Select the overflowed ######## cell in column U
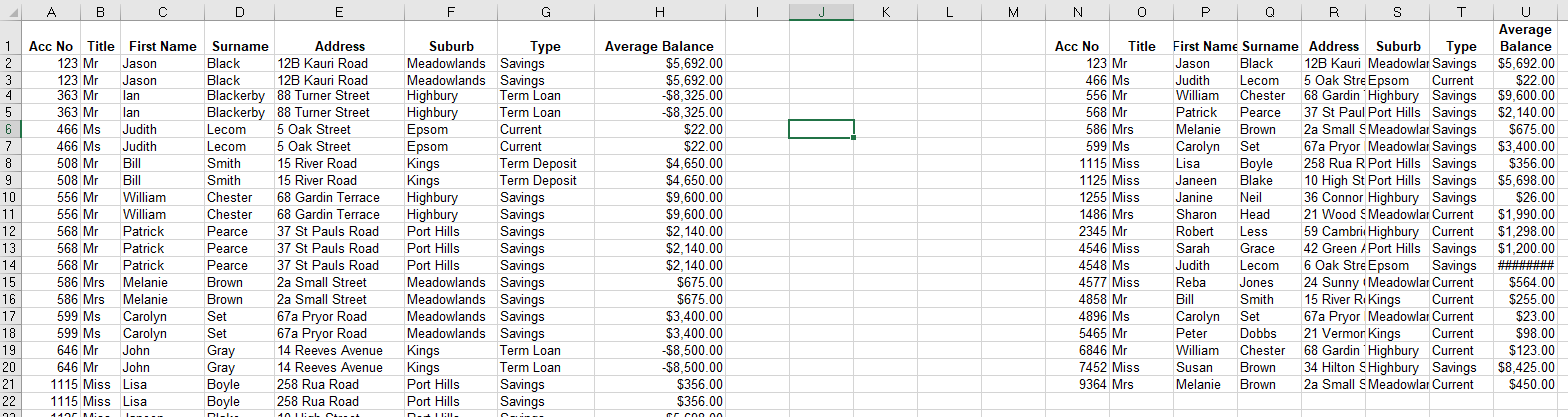The image size is (1568, 417). (x=1525, y=265)
